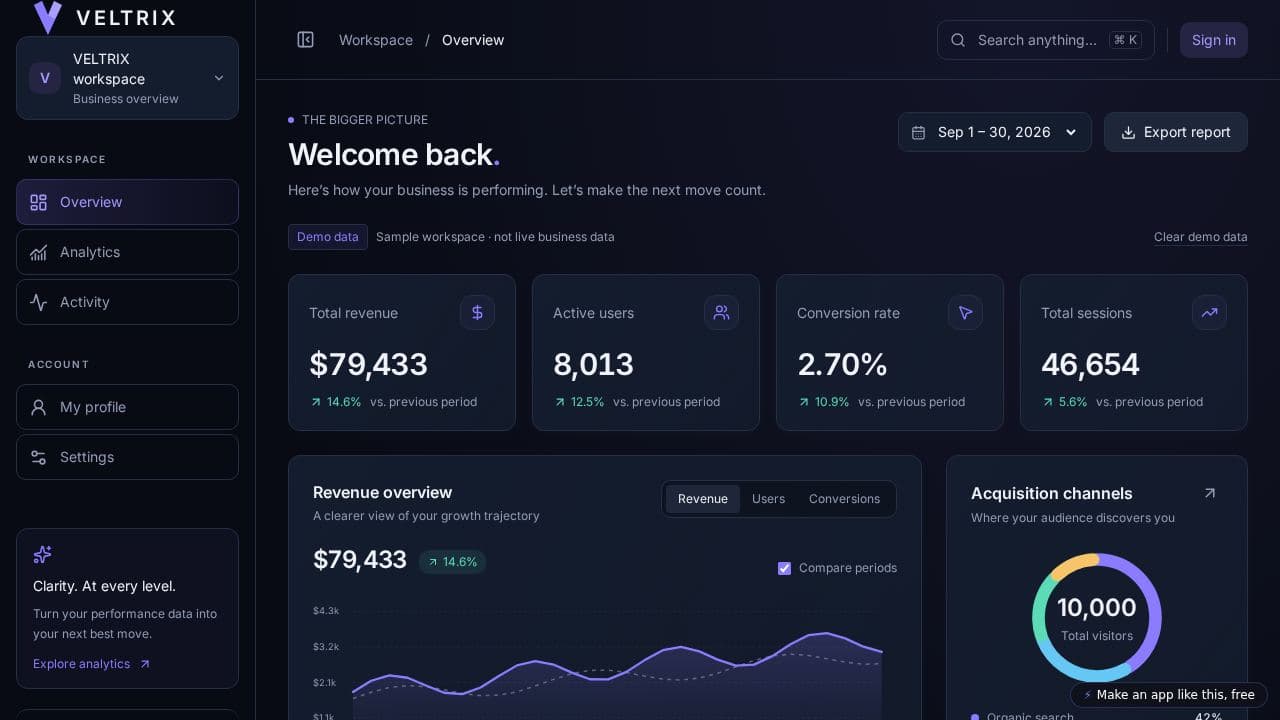Click the Make an app like this badge
The width and height of the screenshot is (1280, 720).
point(1169,695)
